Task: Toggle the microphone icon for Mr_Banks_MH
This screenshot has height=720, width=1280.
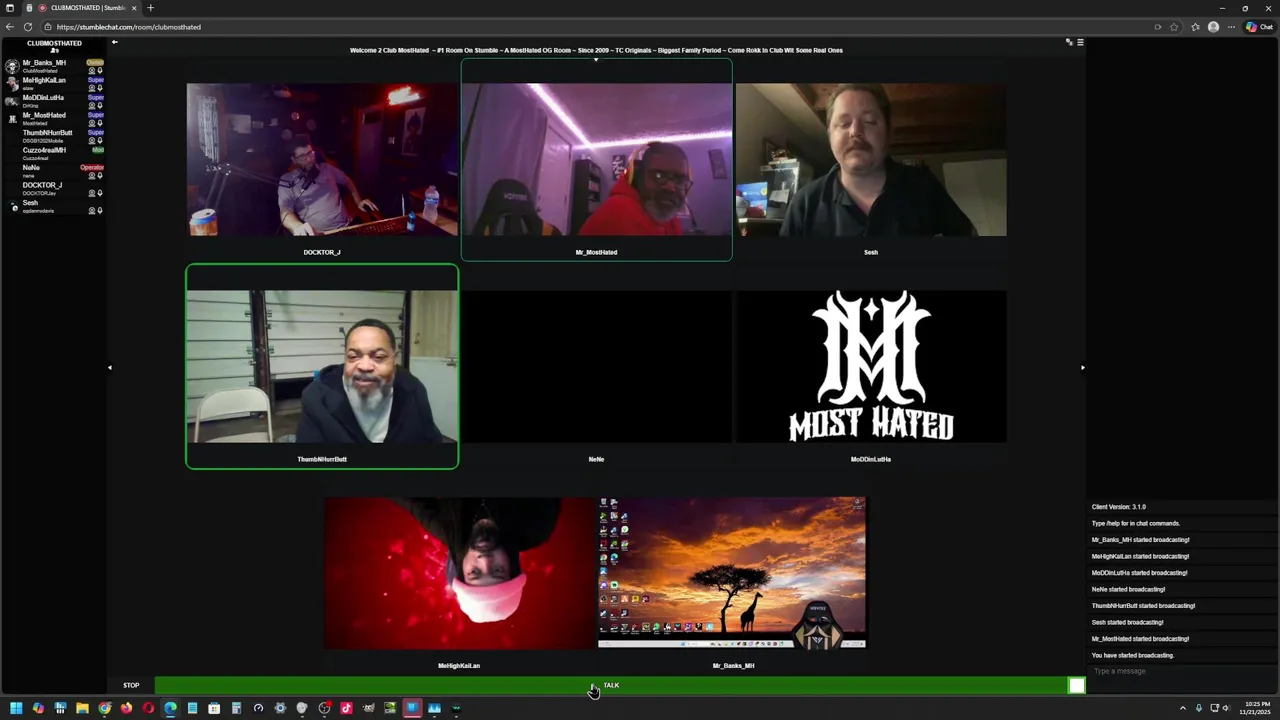Action: [100, 71]
